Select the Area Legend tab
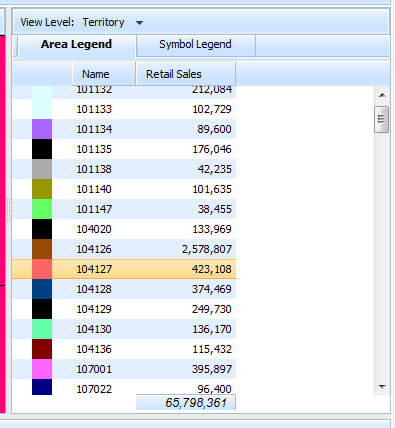Image resolution: width=395 pixels, height=428 pixels. [x=76, y=45]
